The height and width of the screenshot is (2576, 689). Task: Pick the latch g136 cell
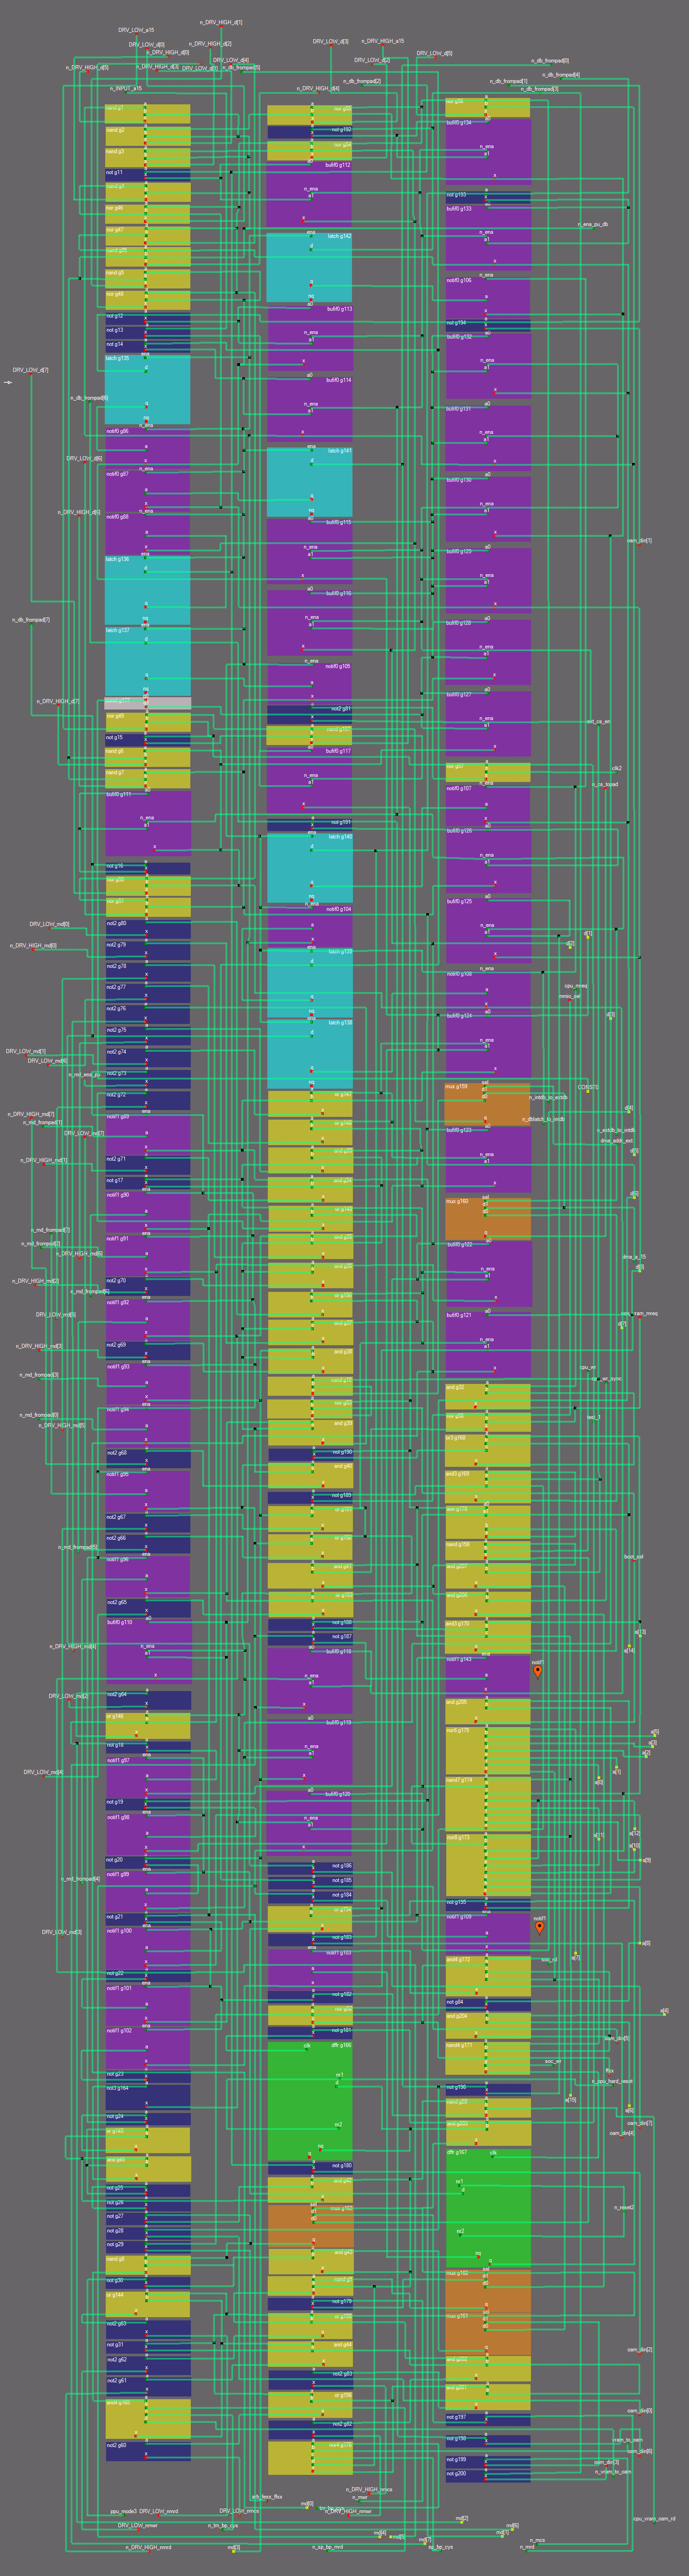[x=147, y=590]
